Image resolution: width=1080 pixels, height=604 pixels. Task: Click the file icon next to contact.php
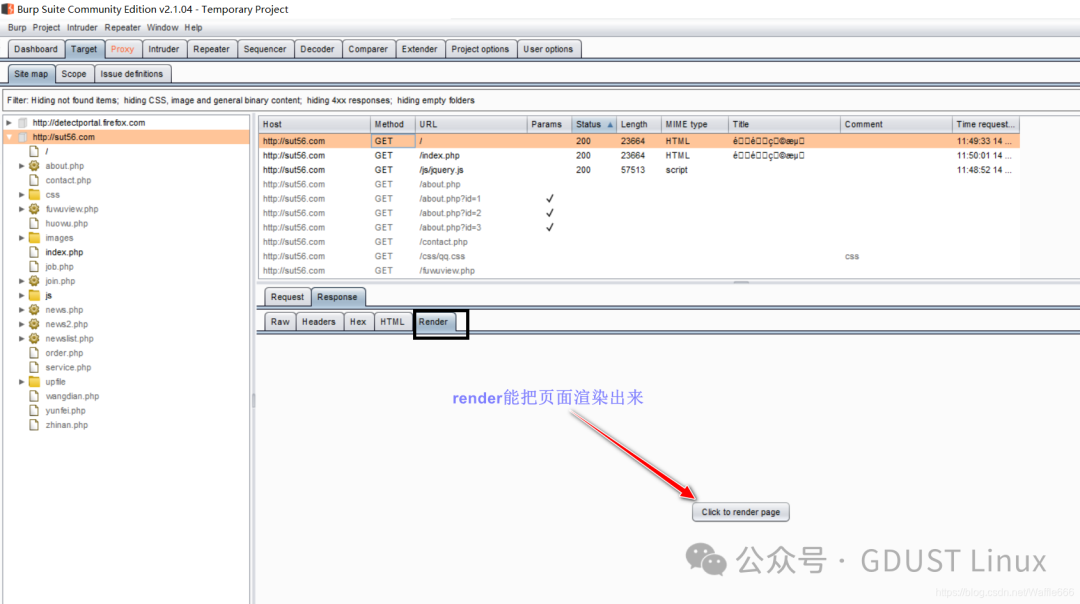coord(34,180)
